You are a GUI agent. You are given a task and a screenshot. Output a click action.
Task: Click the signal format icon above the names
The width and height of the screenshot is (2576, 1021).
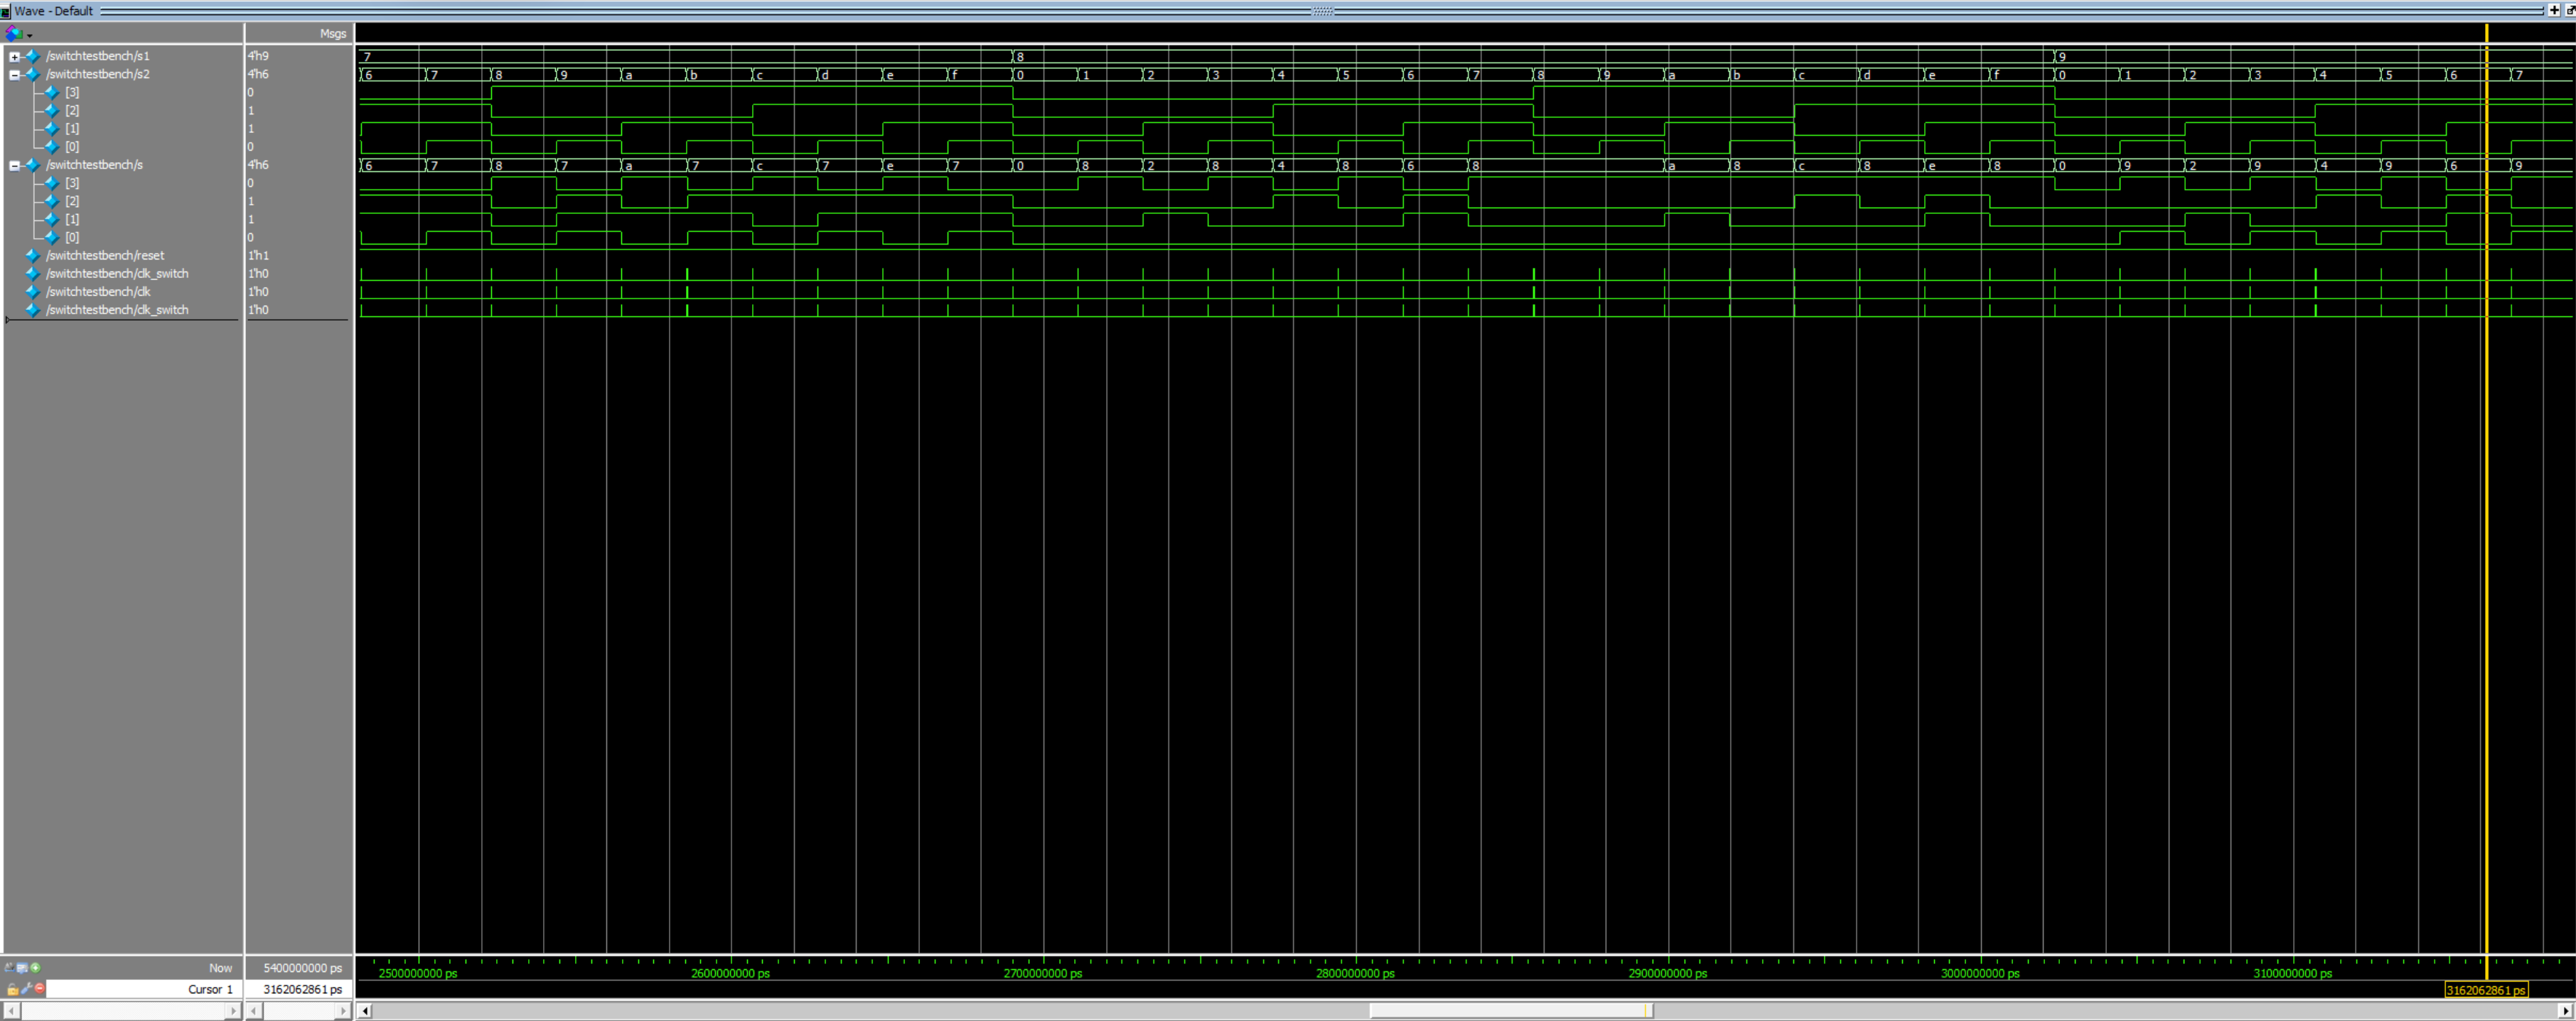pos(13,33)
